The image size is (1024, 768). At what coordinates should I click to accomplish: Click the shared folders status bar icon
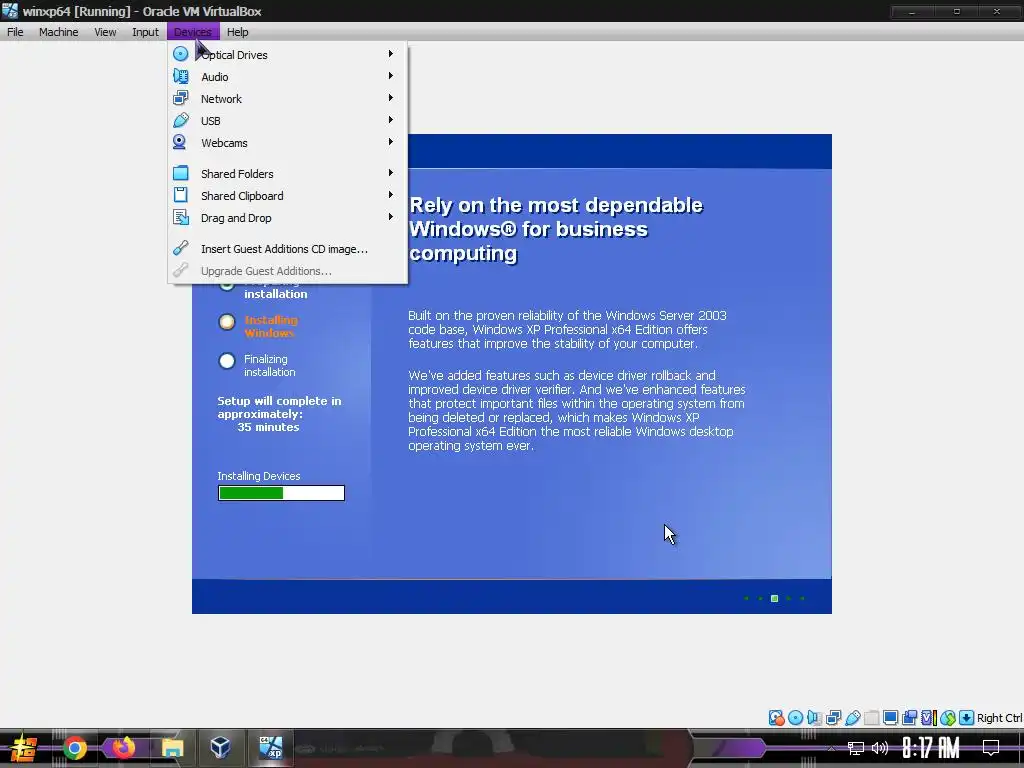pyautogui.click(x=871, y=718)
